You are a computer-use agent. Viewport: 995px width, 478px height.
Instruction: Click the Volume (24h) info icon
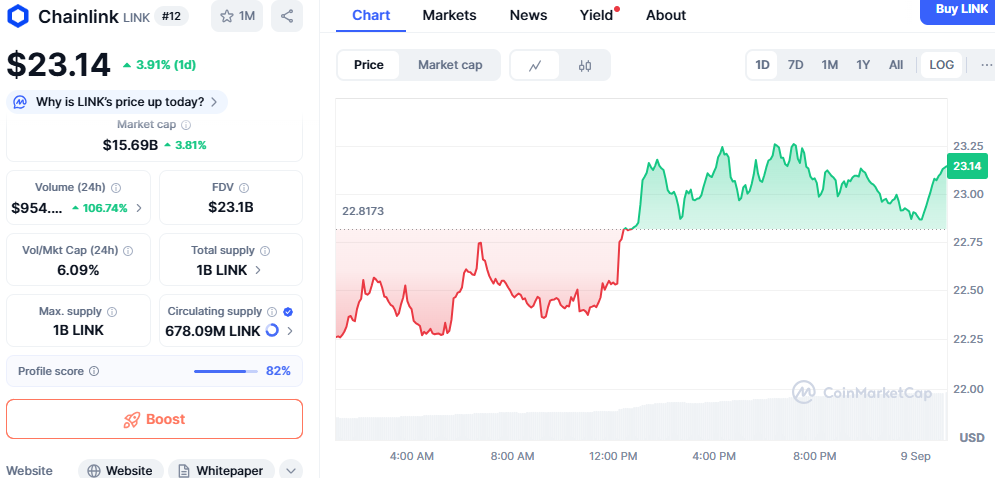point(116,188)
